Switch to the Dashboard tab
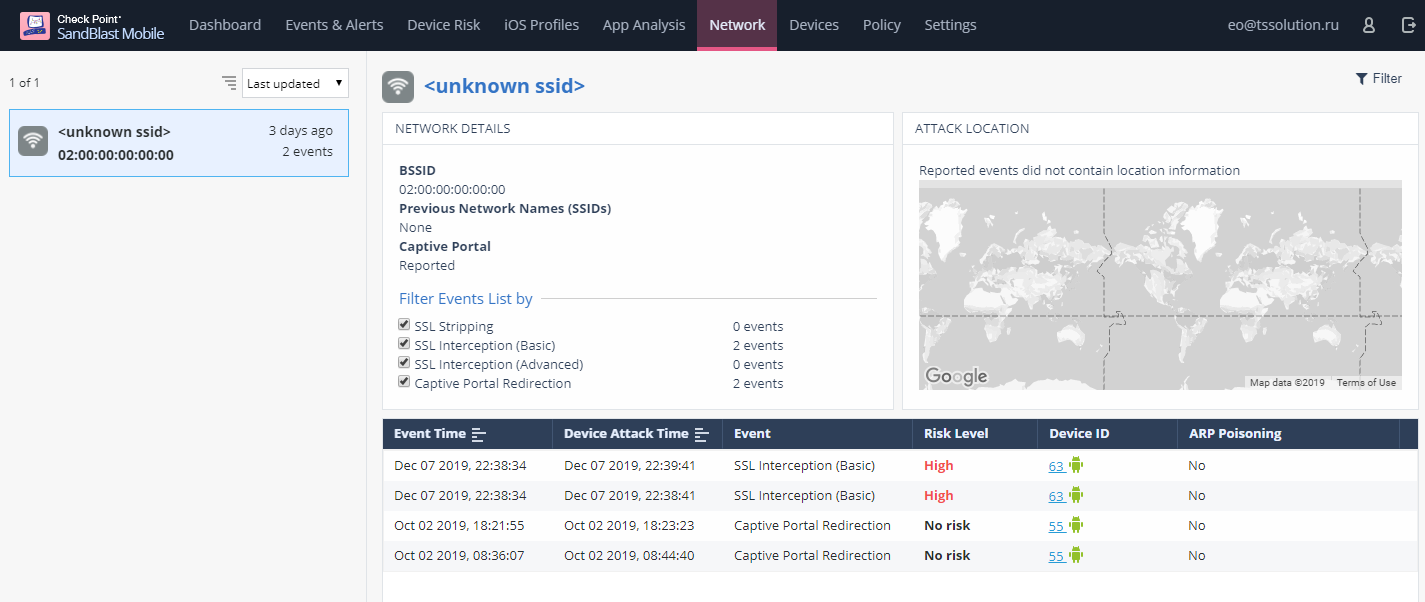This screenshot has height=602, width=1425. pyautogui.click(x=225, y=25)
